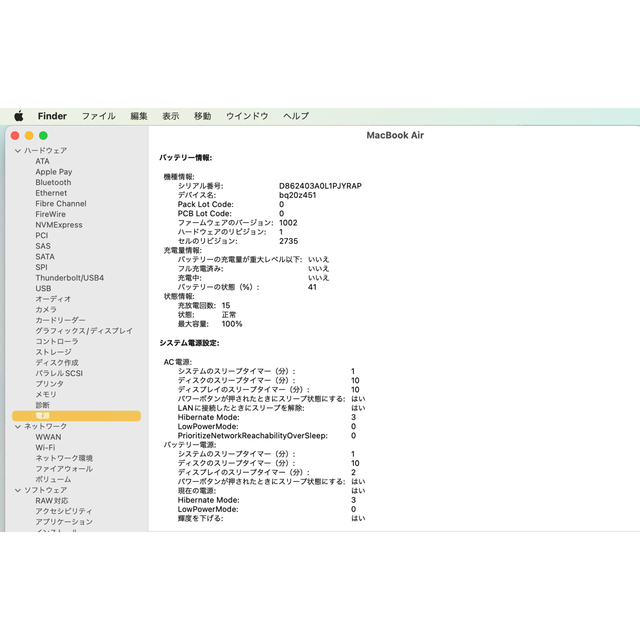The width and height of the screenshot is (640, 640).
Task: Select RAW対応 in the sidebar
Action: click(x=52, y=501)
